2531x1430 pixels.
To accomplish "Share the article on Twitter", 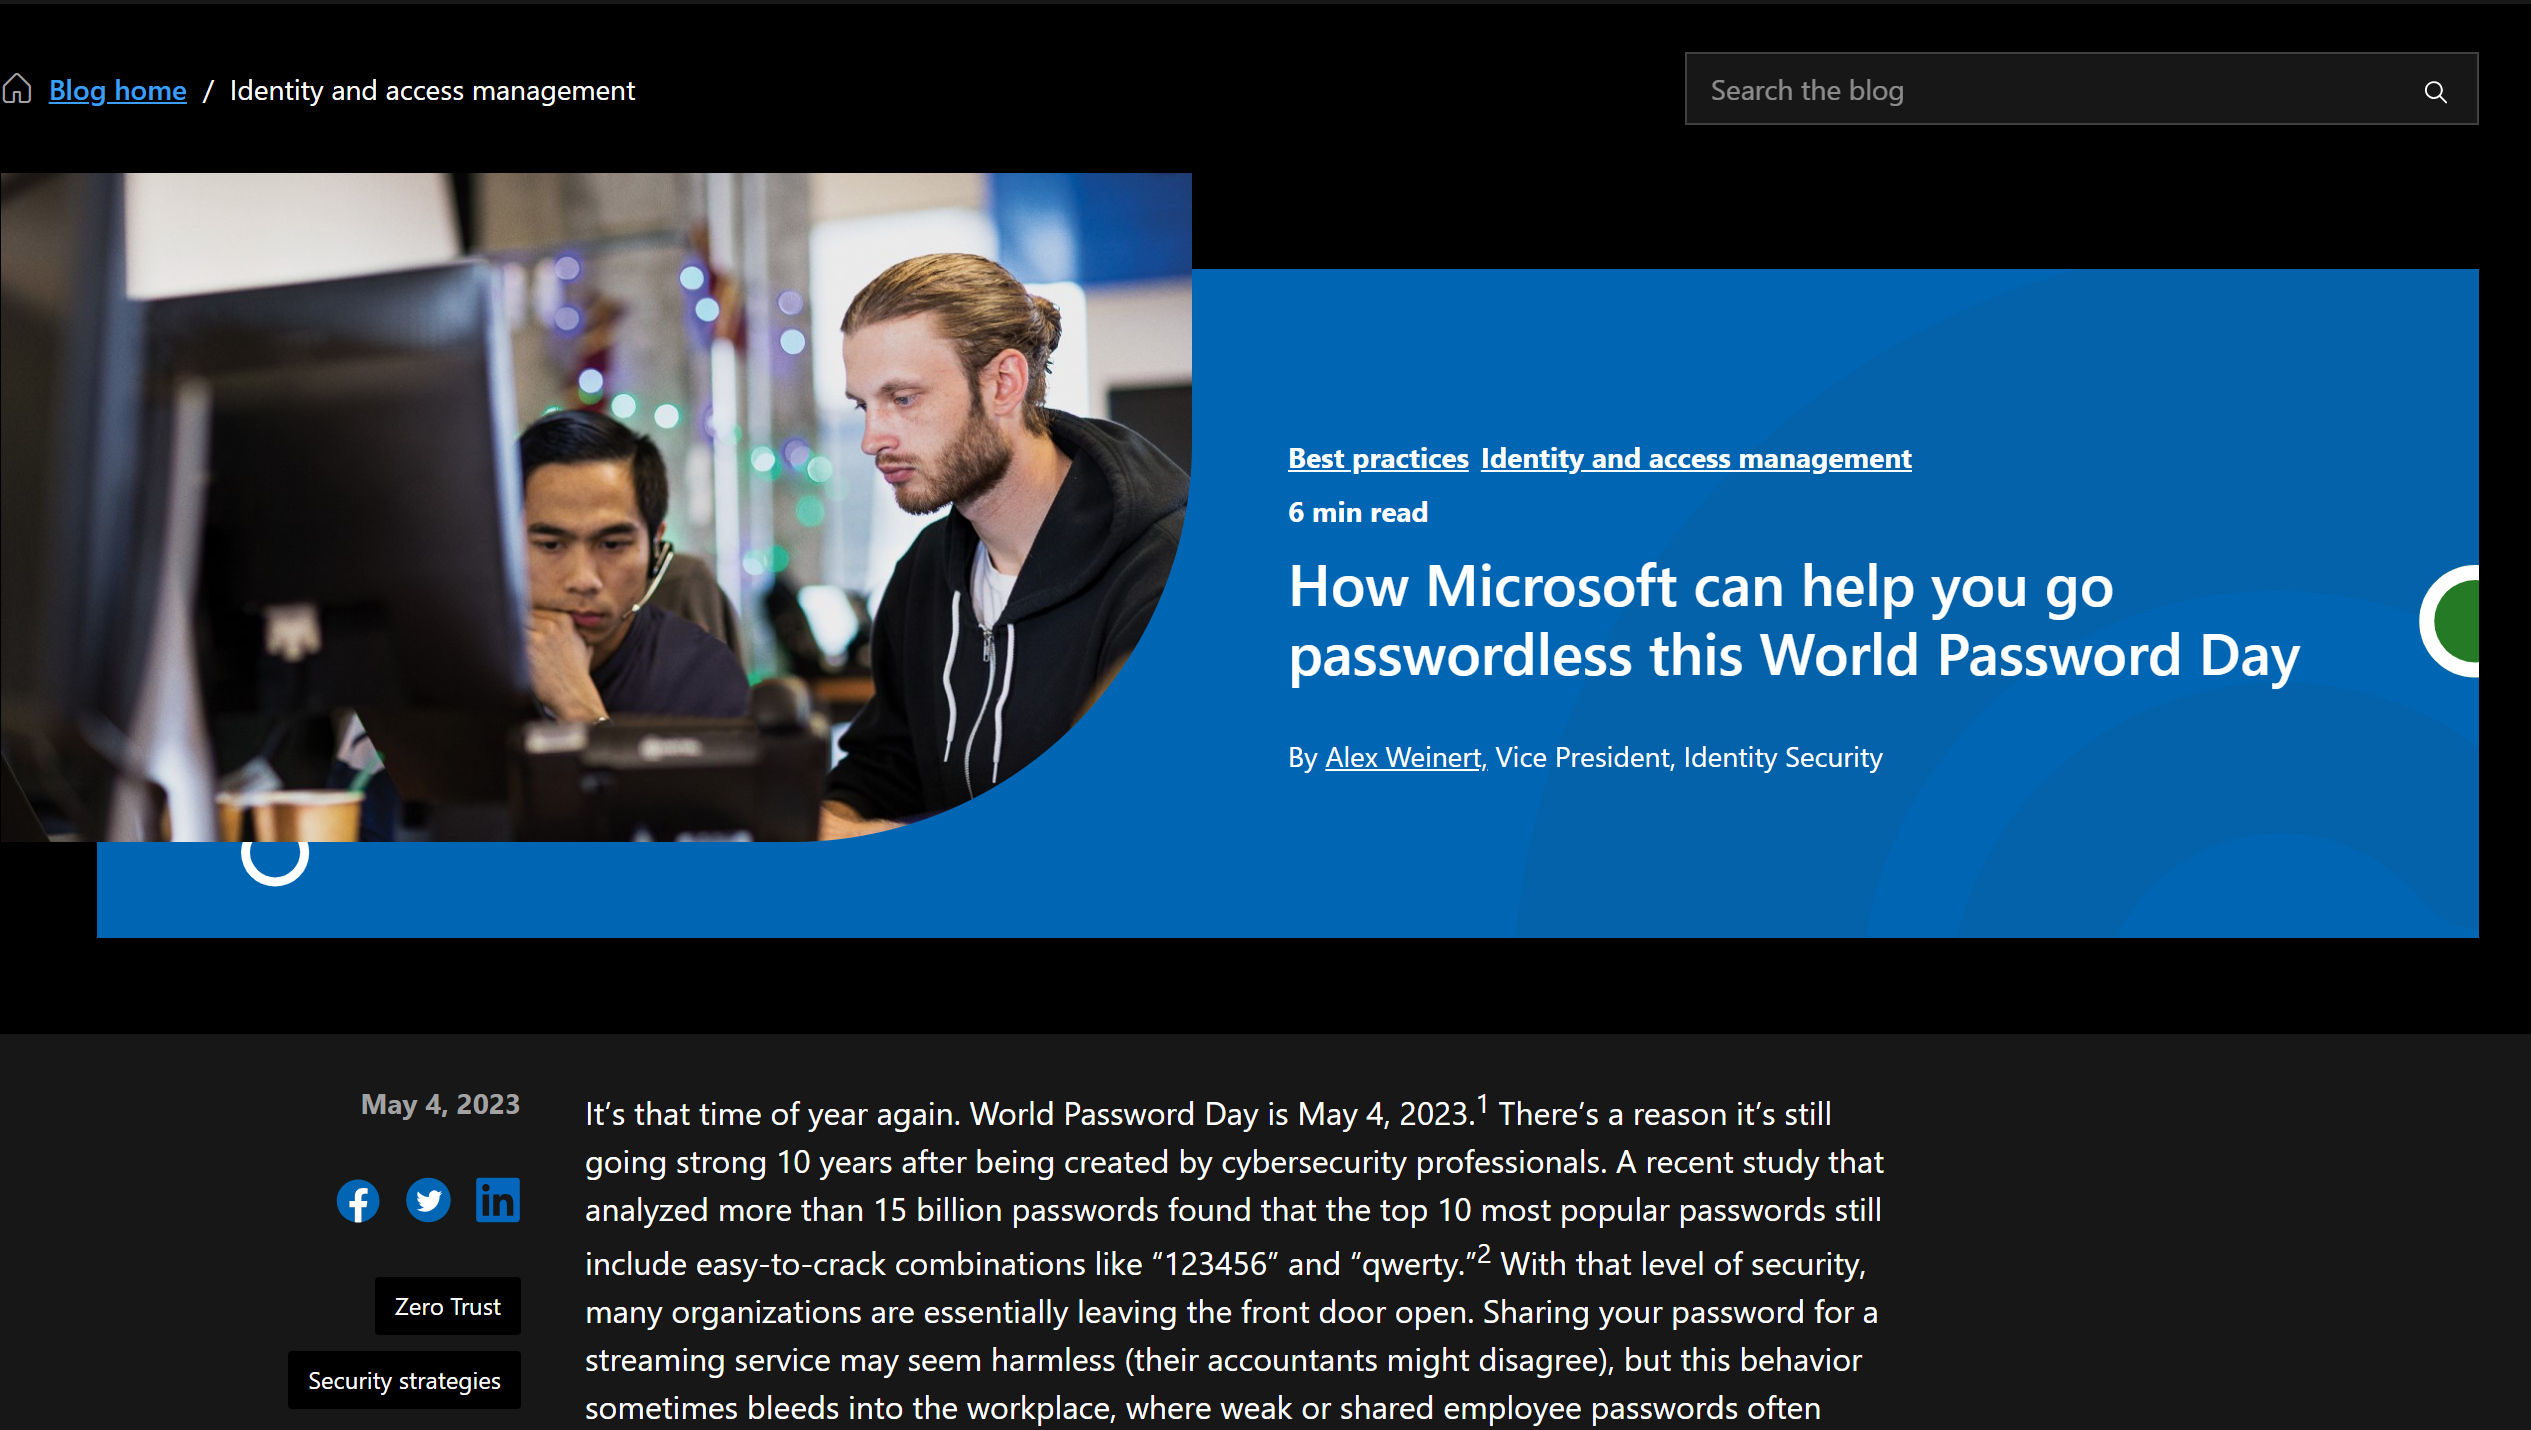I will click(x=428, y=1201).
